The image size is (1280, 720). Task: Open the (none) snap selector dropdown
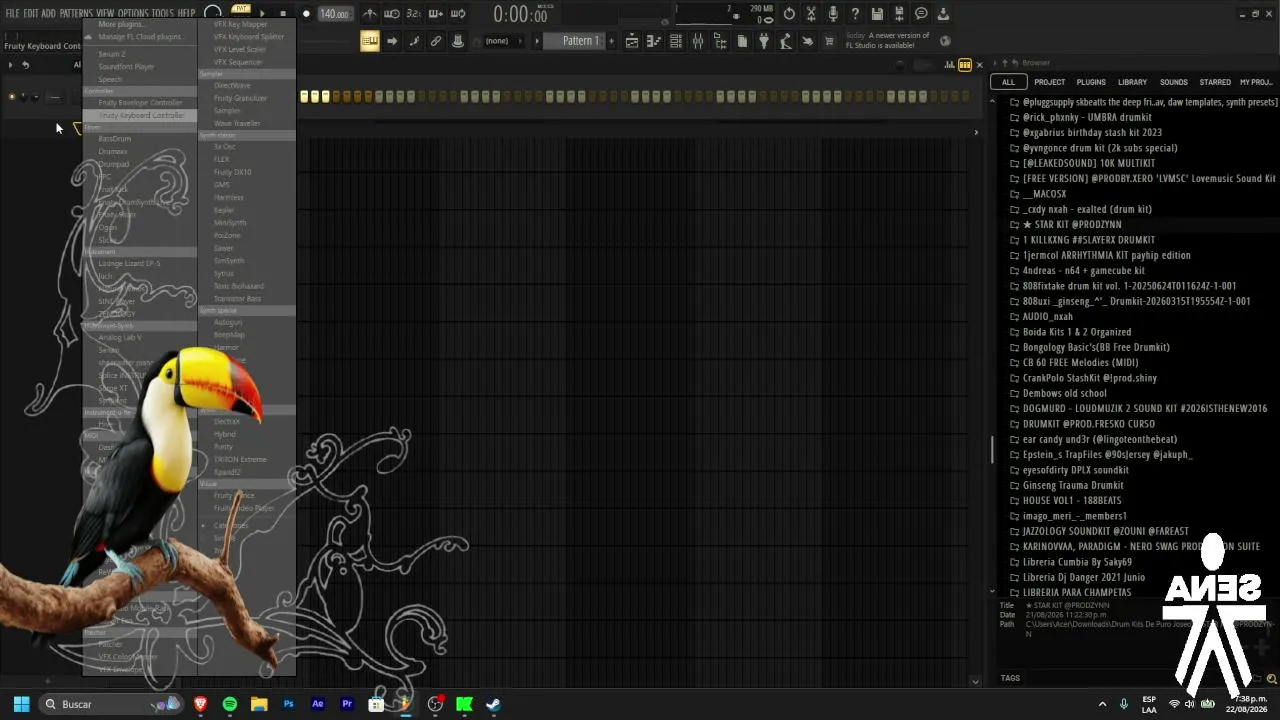coord(503,41)
